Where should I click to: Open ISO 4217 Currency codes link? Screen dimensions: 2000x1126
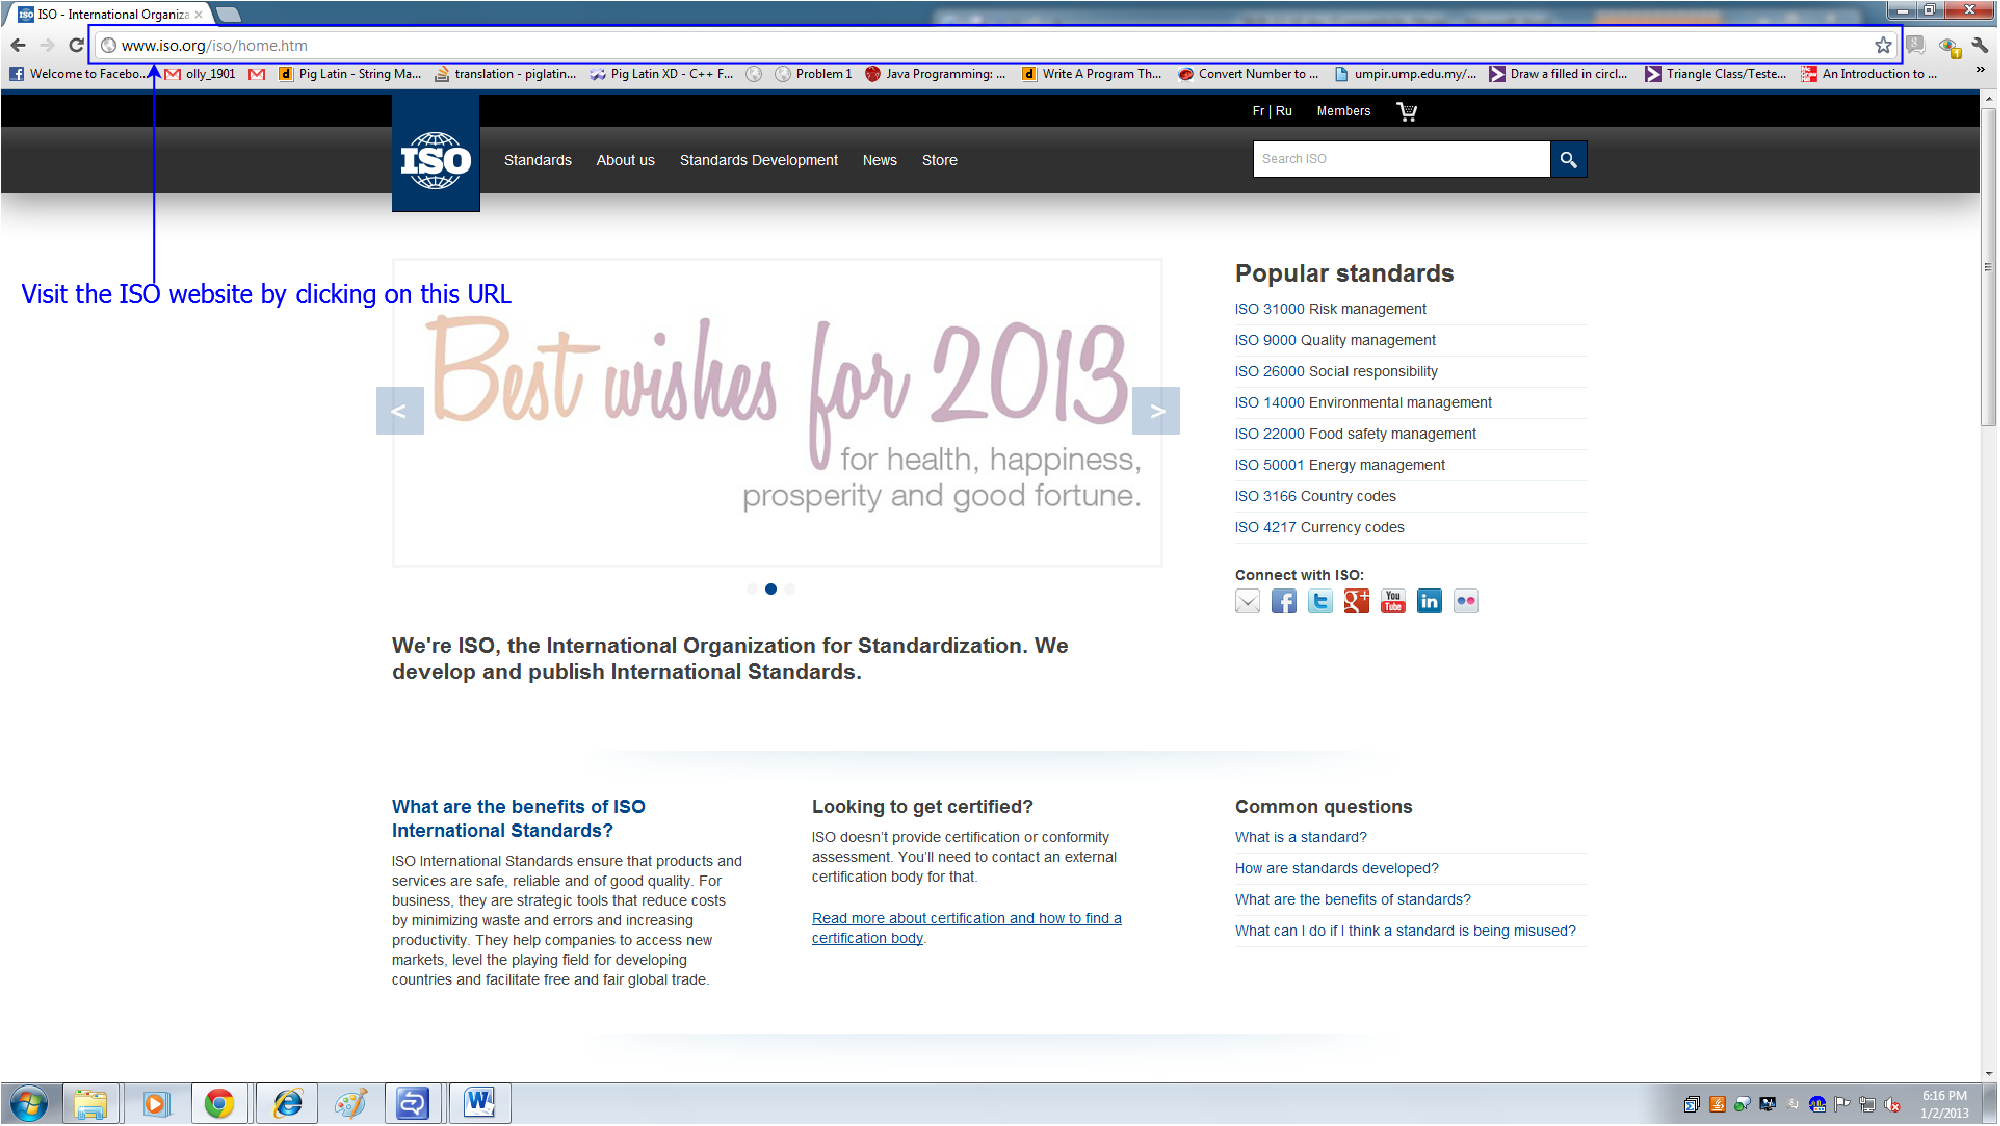(1319, 527)
